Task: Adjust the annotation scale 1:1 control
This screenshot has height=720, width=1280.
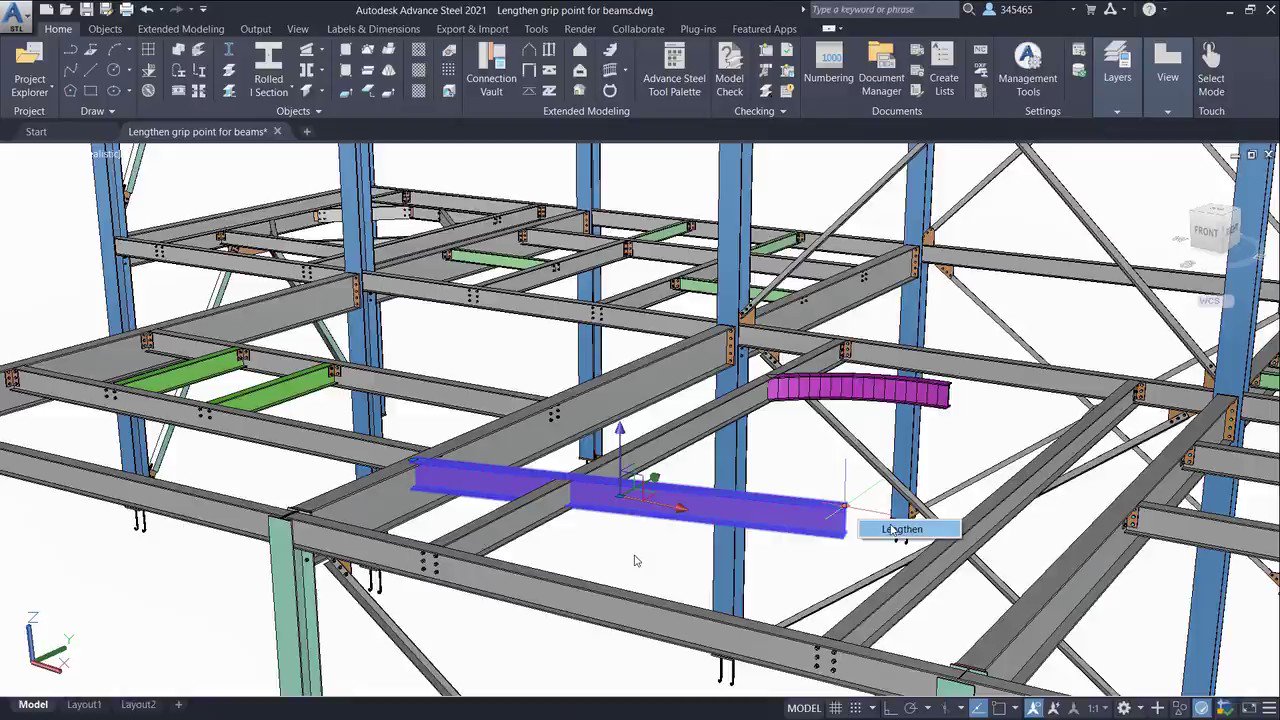Action: click(1097, 707)
